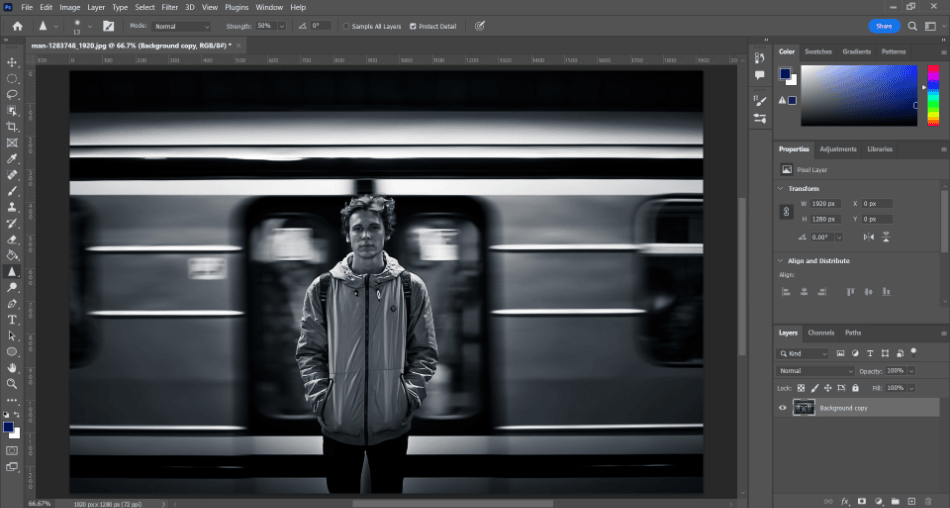This screenshot has height=508, width=950.
Task: Select the Clone Stamp tool
Action: [12, 207]
